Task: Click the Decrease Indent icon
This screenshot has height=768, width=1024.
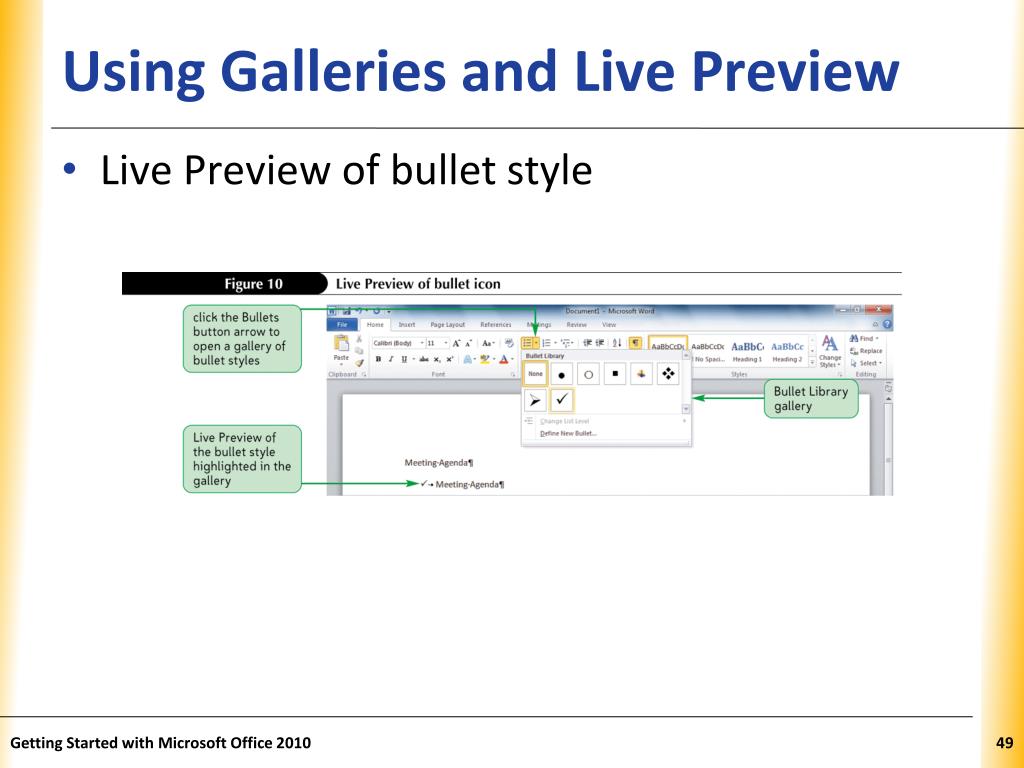Action: click(587, 343)
